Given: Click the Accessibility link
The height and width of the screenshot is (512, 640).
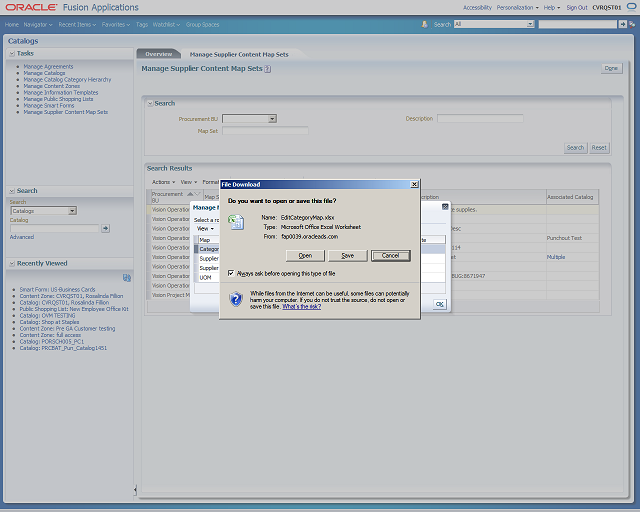Looking at the screenshot, I should pos(477,7).
